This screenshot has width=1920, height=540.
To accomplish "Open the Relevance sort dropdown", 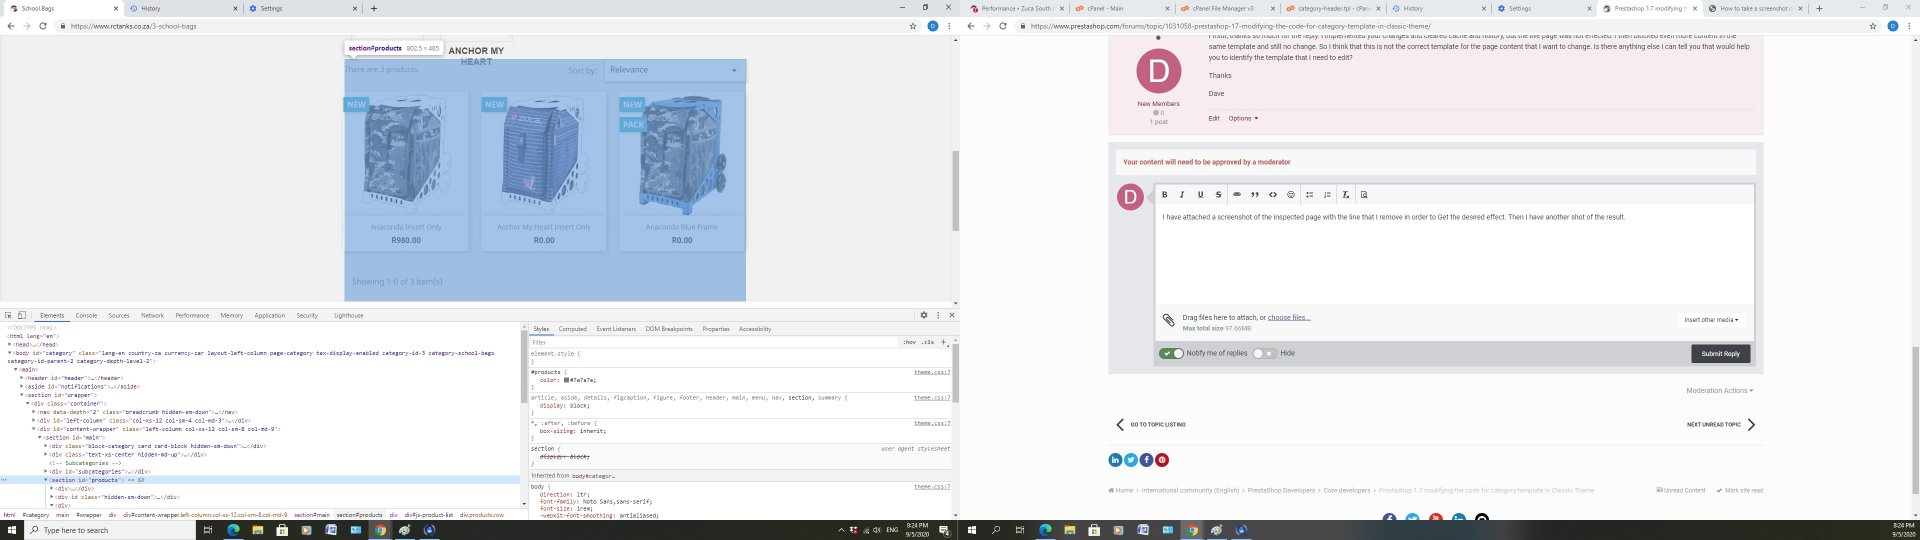I will [675, 70].
